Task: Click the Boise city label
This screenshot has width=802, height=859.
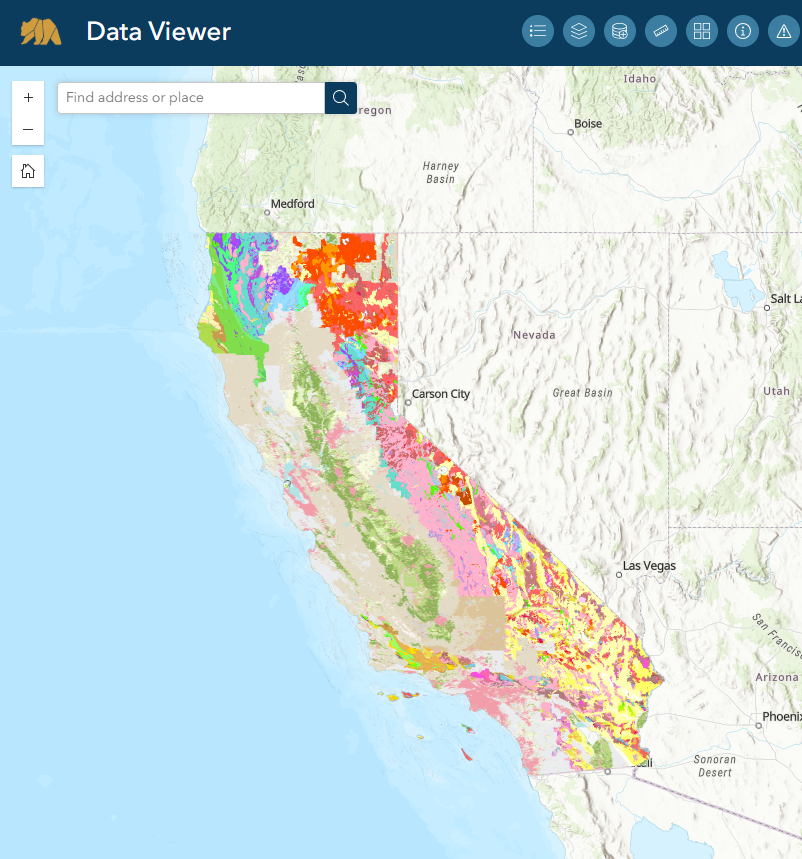Action: (x=588, y=124)
